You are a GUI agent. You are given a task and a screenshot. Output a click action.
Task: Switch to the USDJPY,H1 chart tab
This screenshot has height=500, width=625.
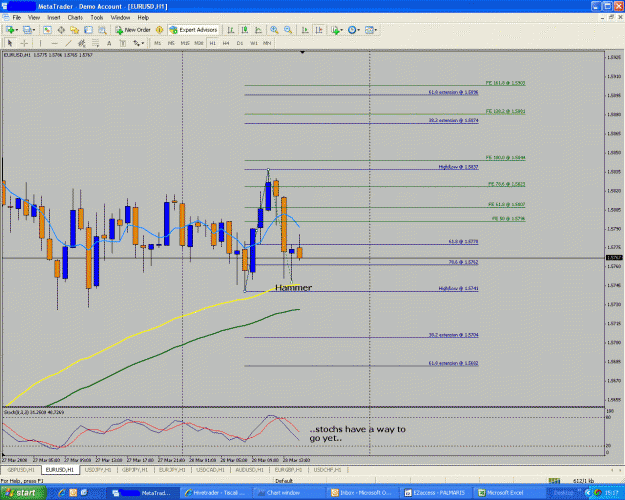pyautogui.click(x=98, y=470)
